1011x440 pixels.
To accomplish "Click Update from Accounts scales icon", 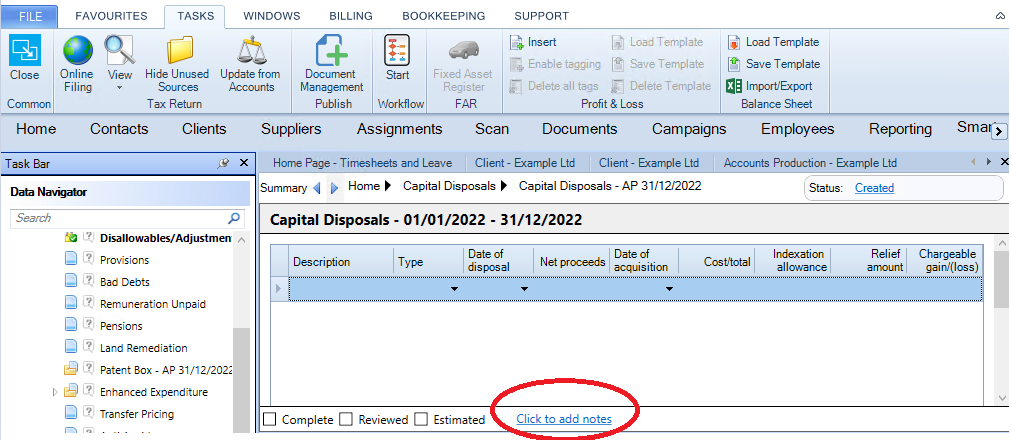I will click(x=251, y=50).
